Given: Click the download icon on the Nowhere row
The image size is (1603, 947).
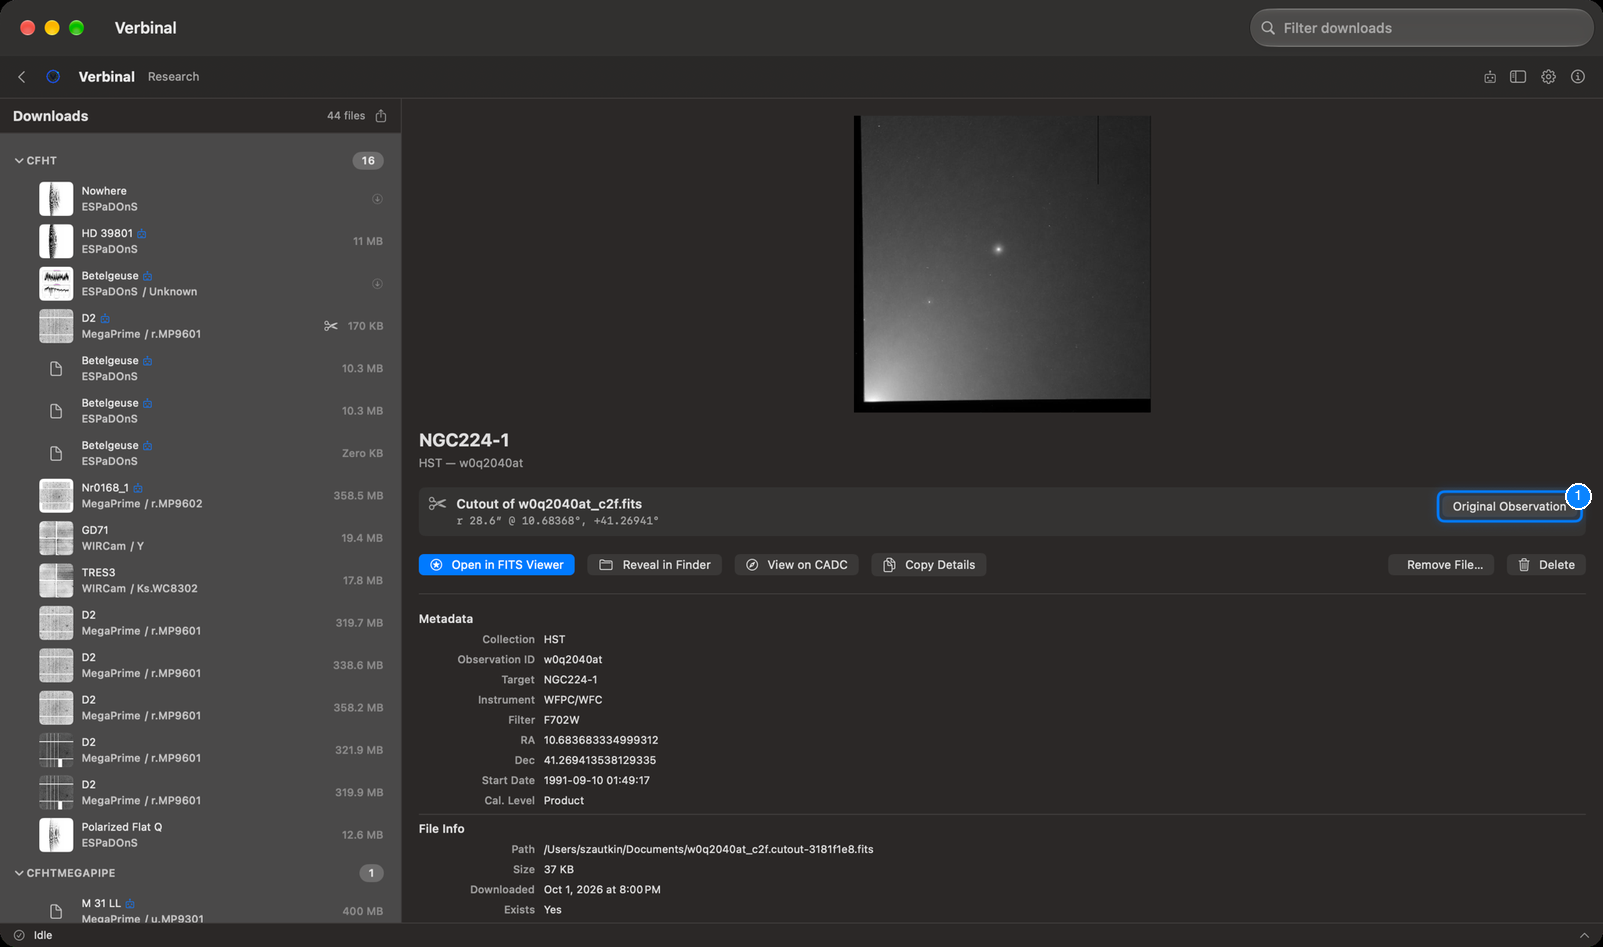Looking at the screenshot, I should click(x=377, y=199).
